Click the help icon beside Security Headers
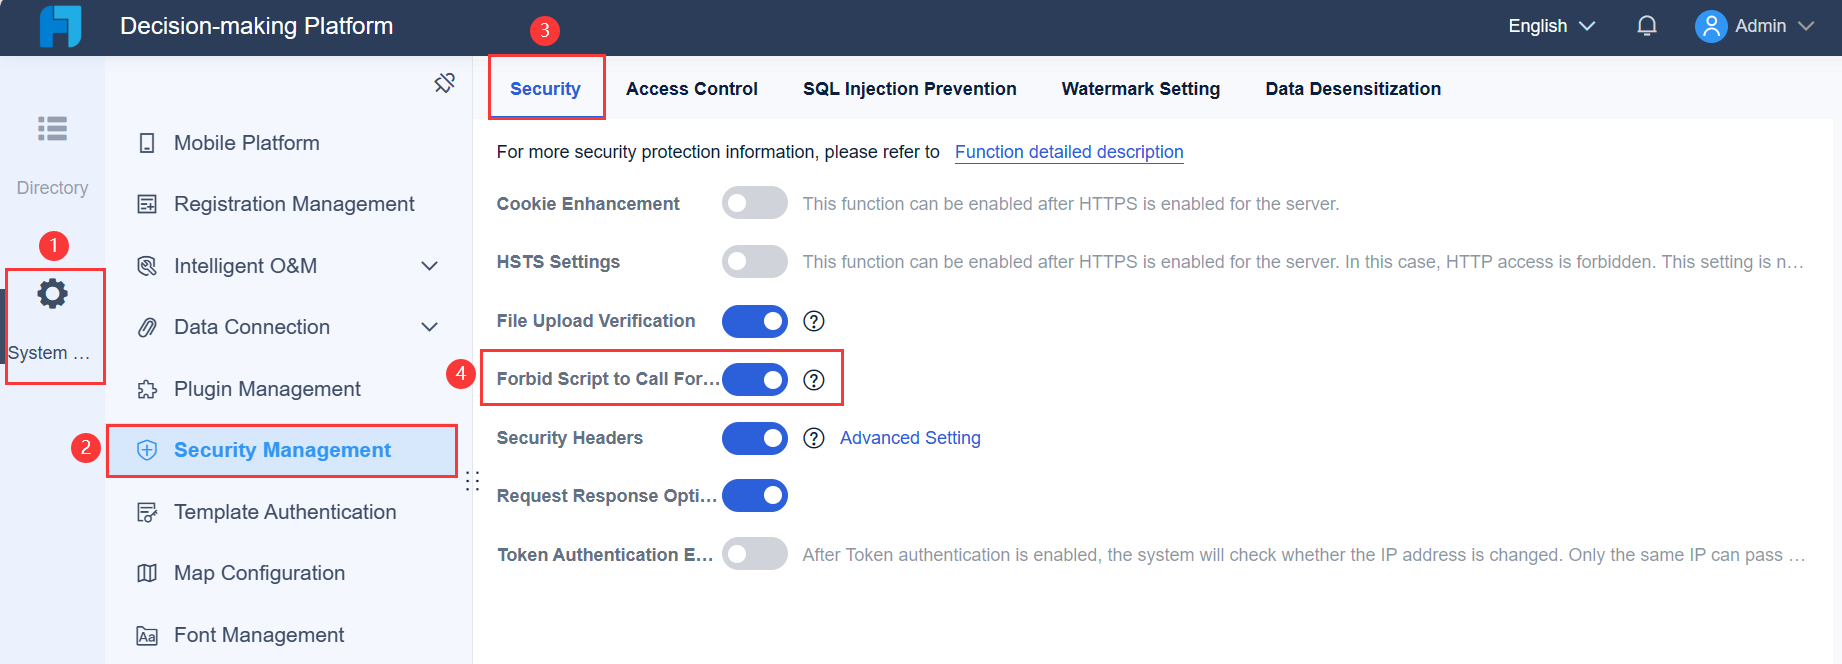Screen dimensions: 1842x664 coord(814,438)
